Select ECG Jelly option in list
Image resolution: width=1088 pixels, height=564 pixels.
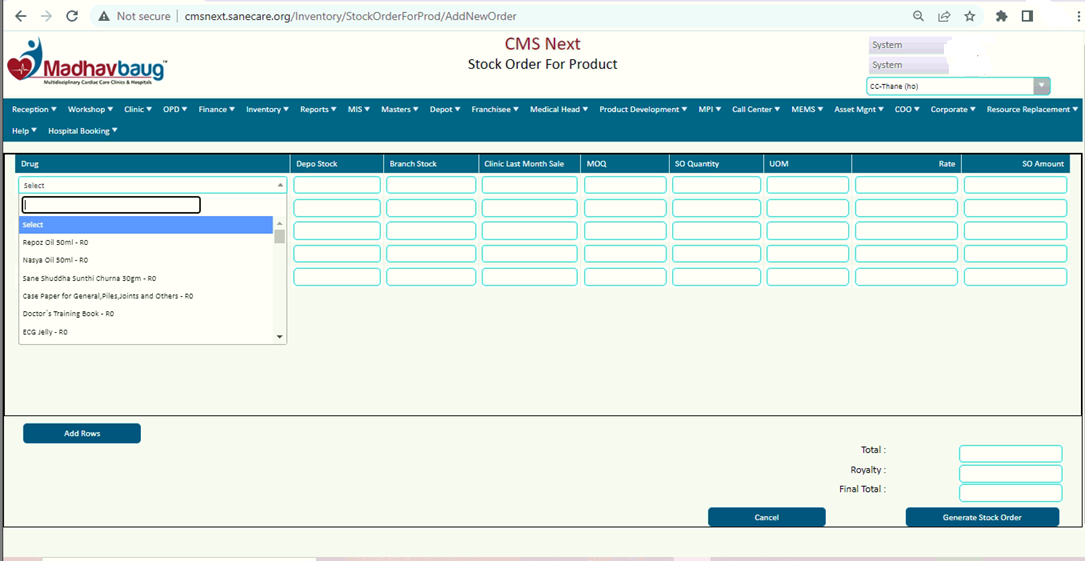point(45,332)
